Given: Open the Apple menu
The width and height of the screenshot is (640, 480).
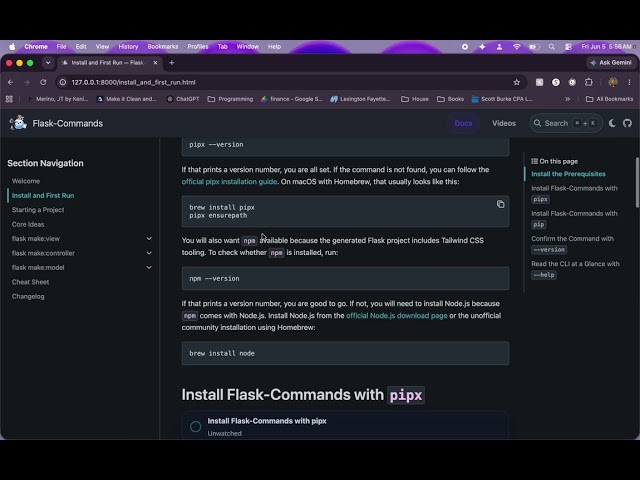Looking at the screenshot, I should (x=12, y=47).
